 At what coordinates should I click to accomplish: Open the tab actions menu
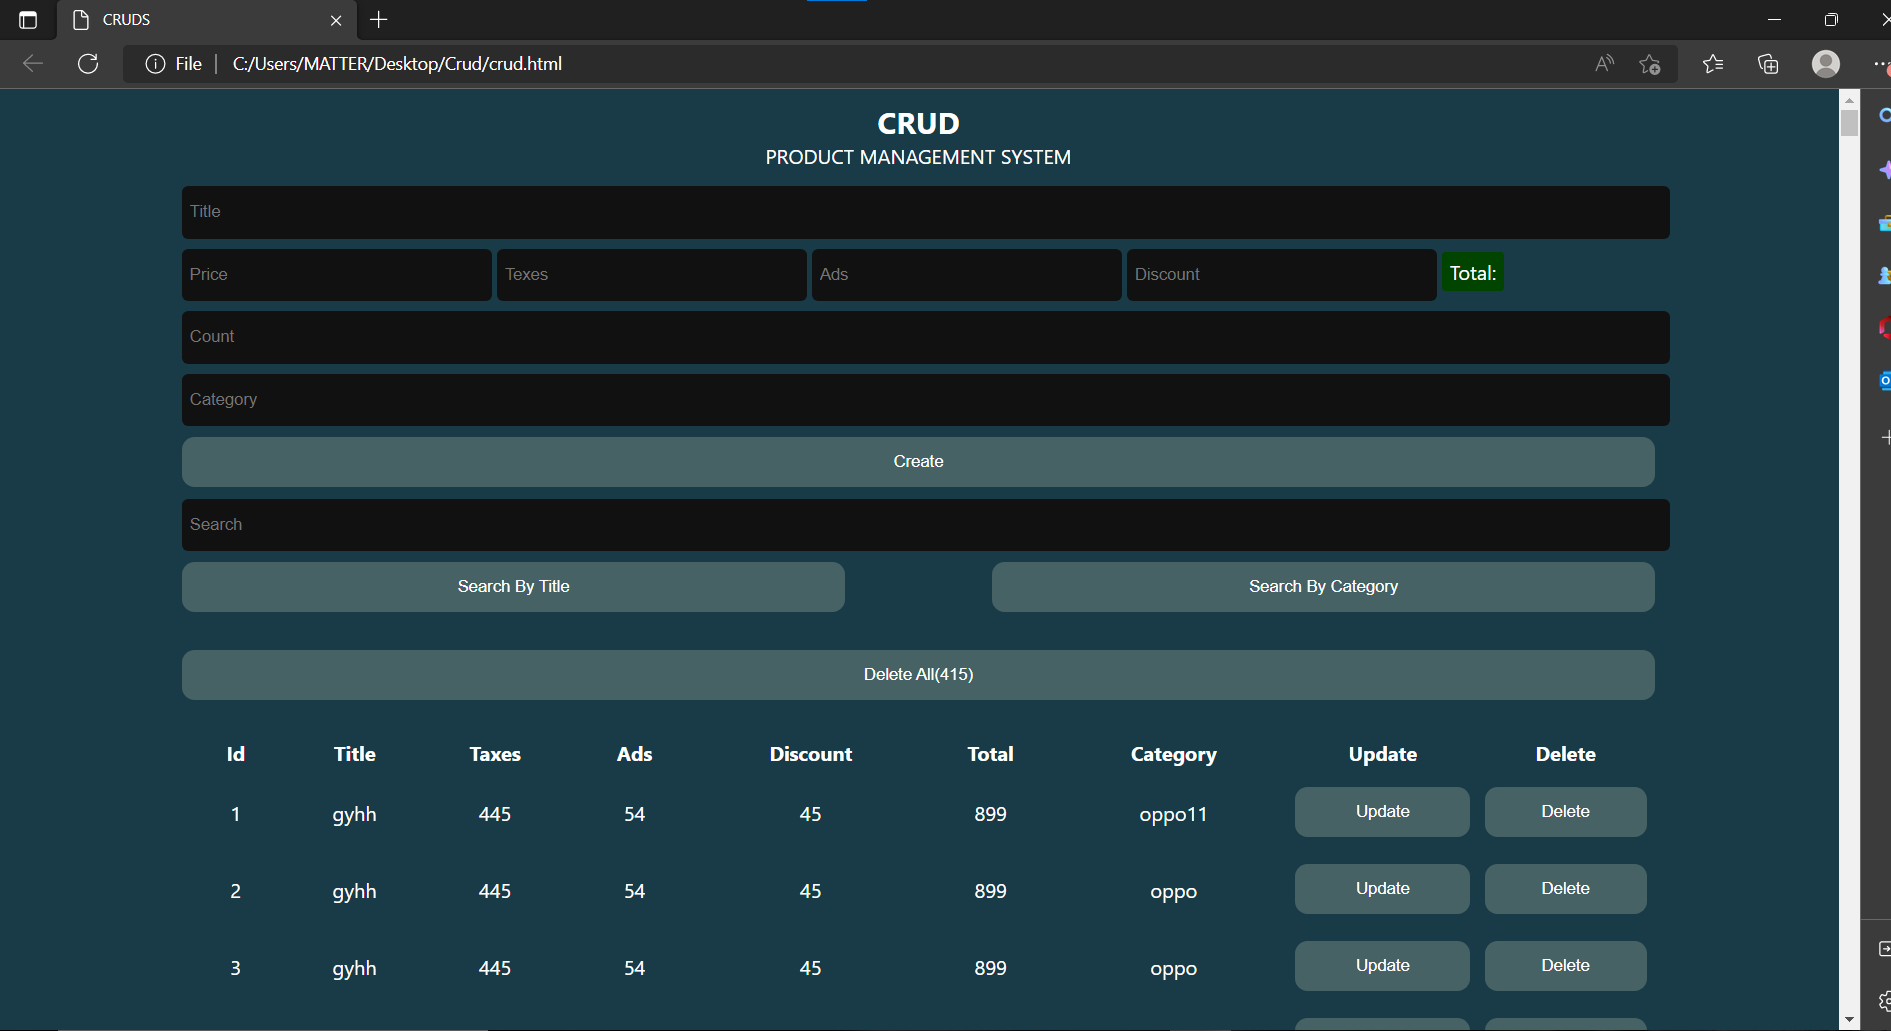tap(27, 19)
